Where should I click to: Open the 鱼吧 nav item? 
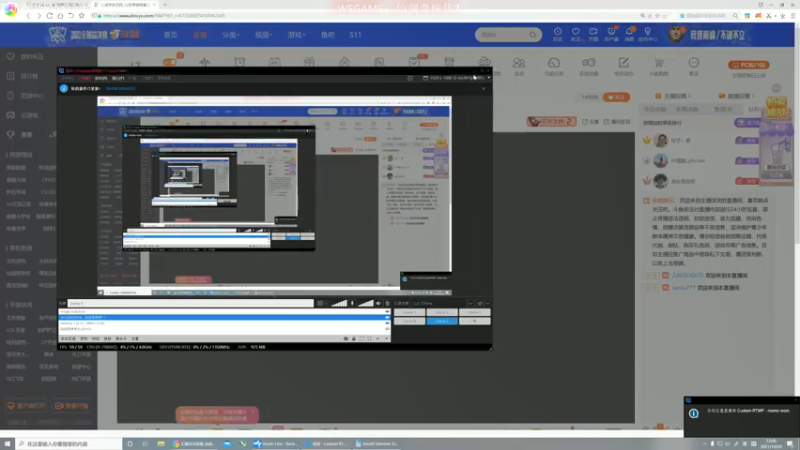coord(328,35)
